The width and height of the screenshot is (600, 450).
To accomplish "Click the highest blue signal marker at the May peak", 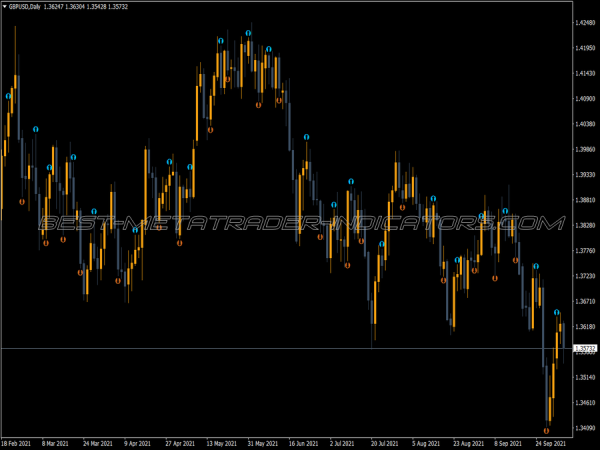I will tap(248, 34).
